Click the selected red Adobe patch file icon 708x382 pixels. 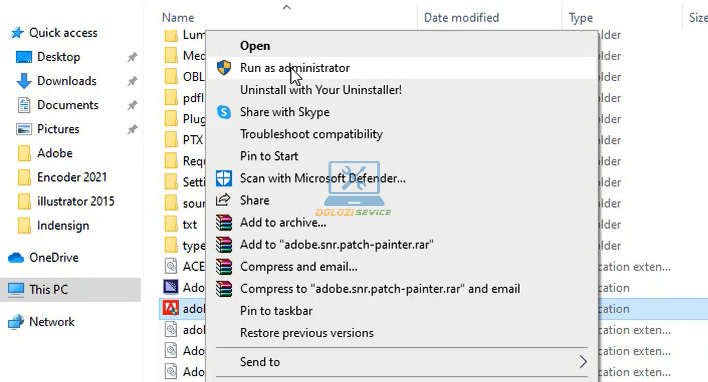(x=171, y=309)
